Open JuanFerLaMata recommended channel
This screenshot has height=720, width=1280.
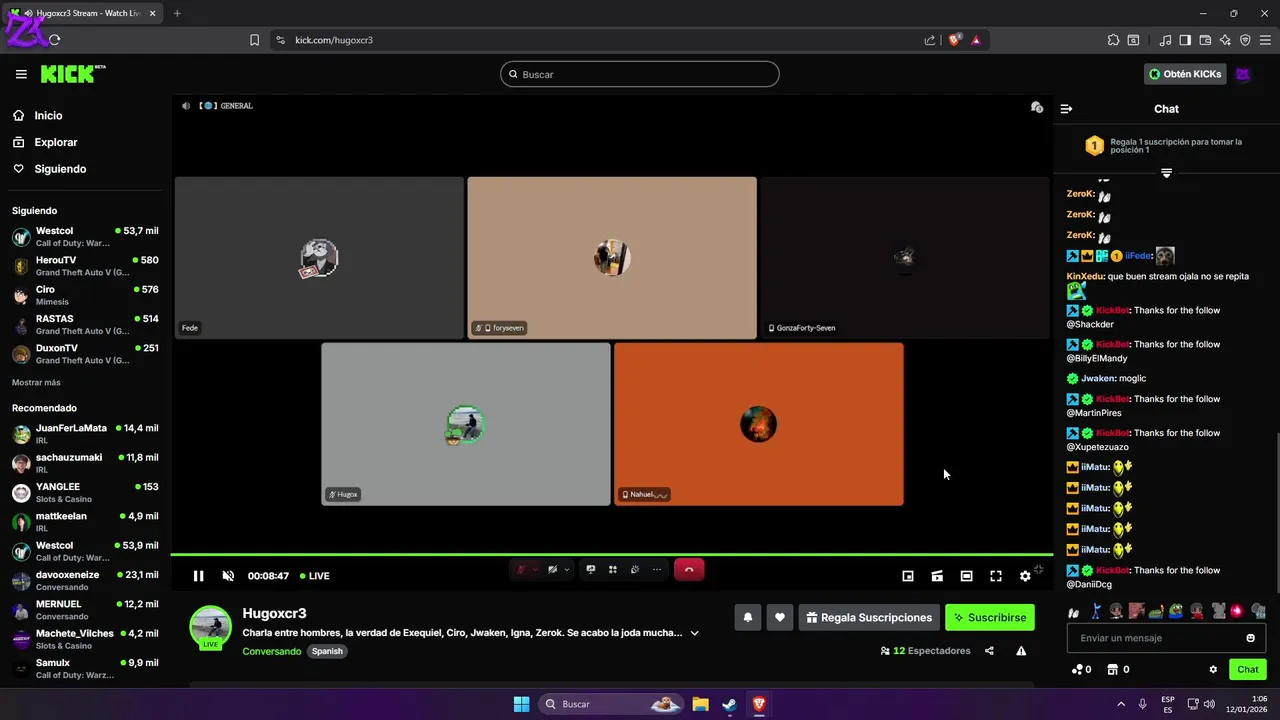tap(85, 434)
